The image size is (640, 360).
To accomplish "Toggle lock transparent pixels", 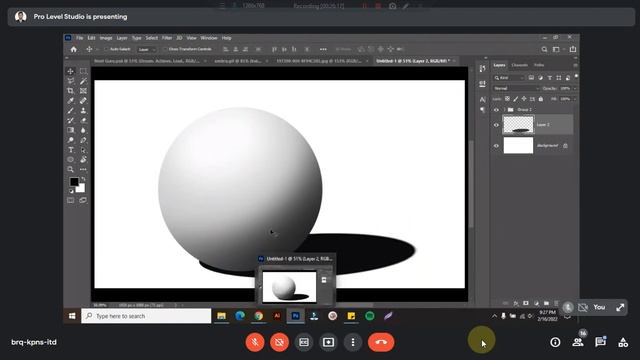I will (507, 99).
